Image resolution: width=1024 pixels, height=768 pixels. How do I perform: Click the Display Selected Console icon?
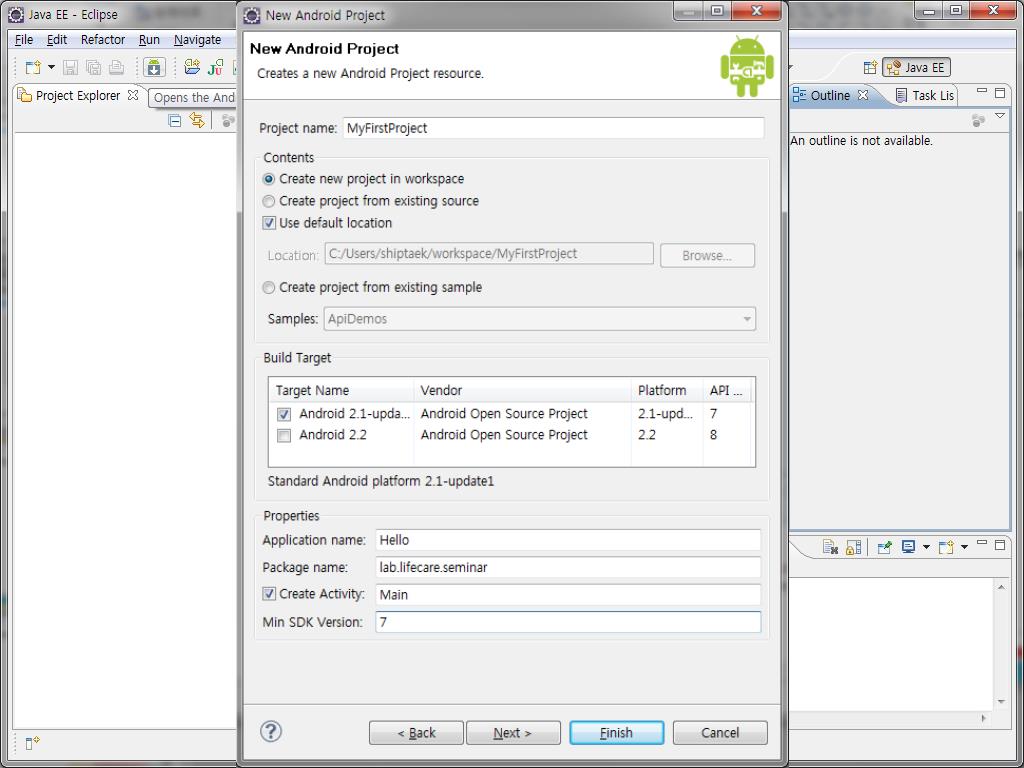click(x=908, y=547)
